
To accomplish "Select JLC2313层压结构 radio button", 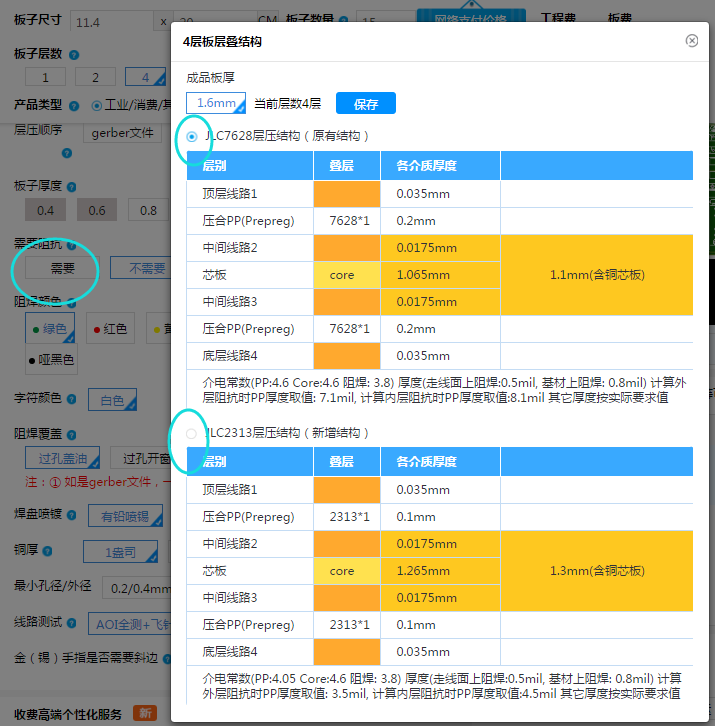I will (x=192, y=433).
